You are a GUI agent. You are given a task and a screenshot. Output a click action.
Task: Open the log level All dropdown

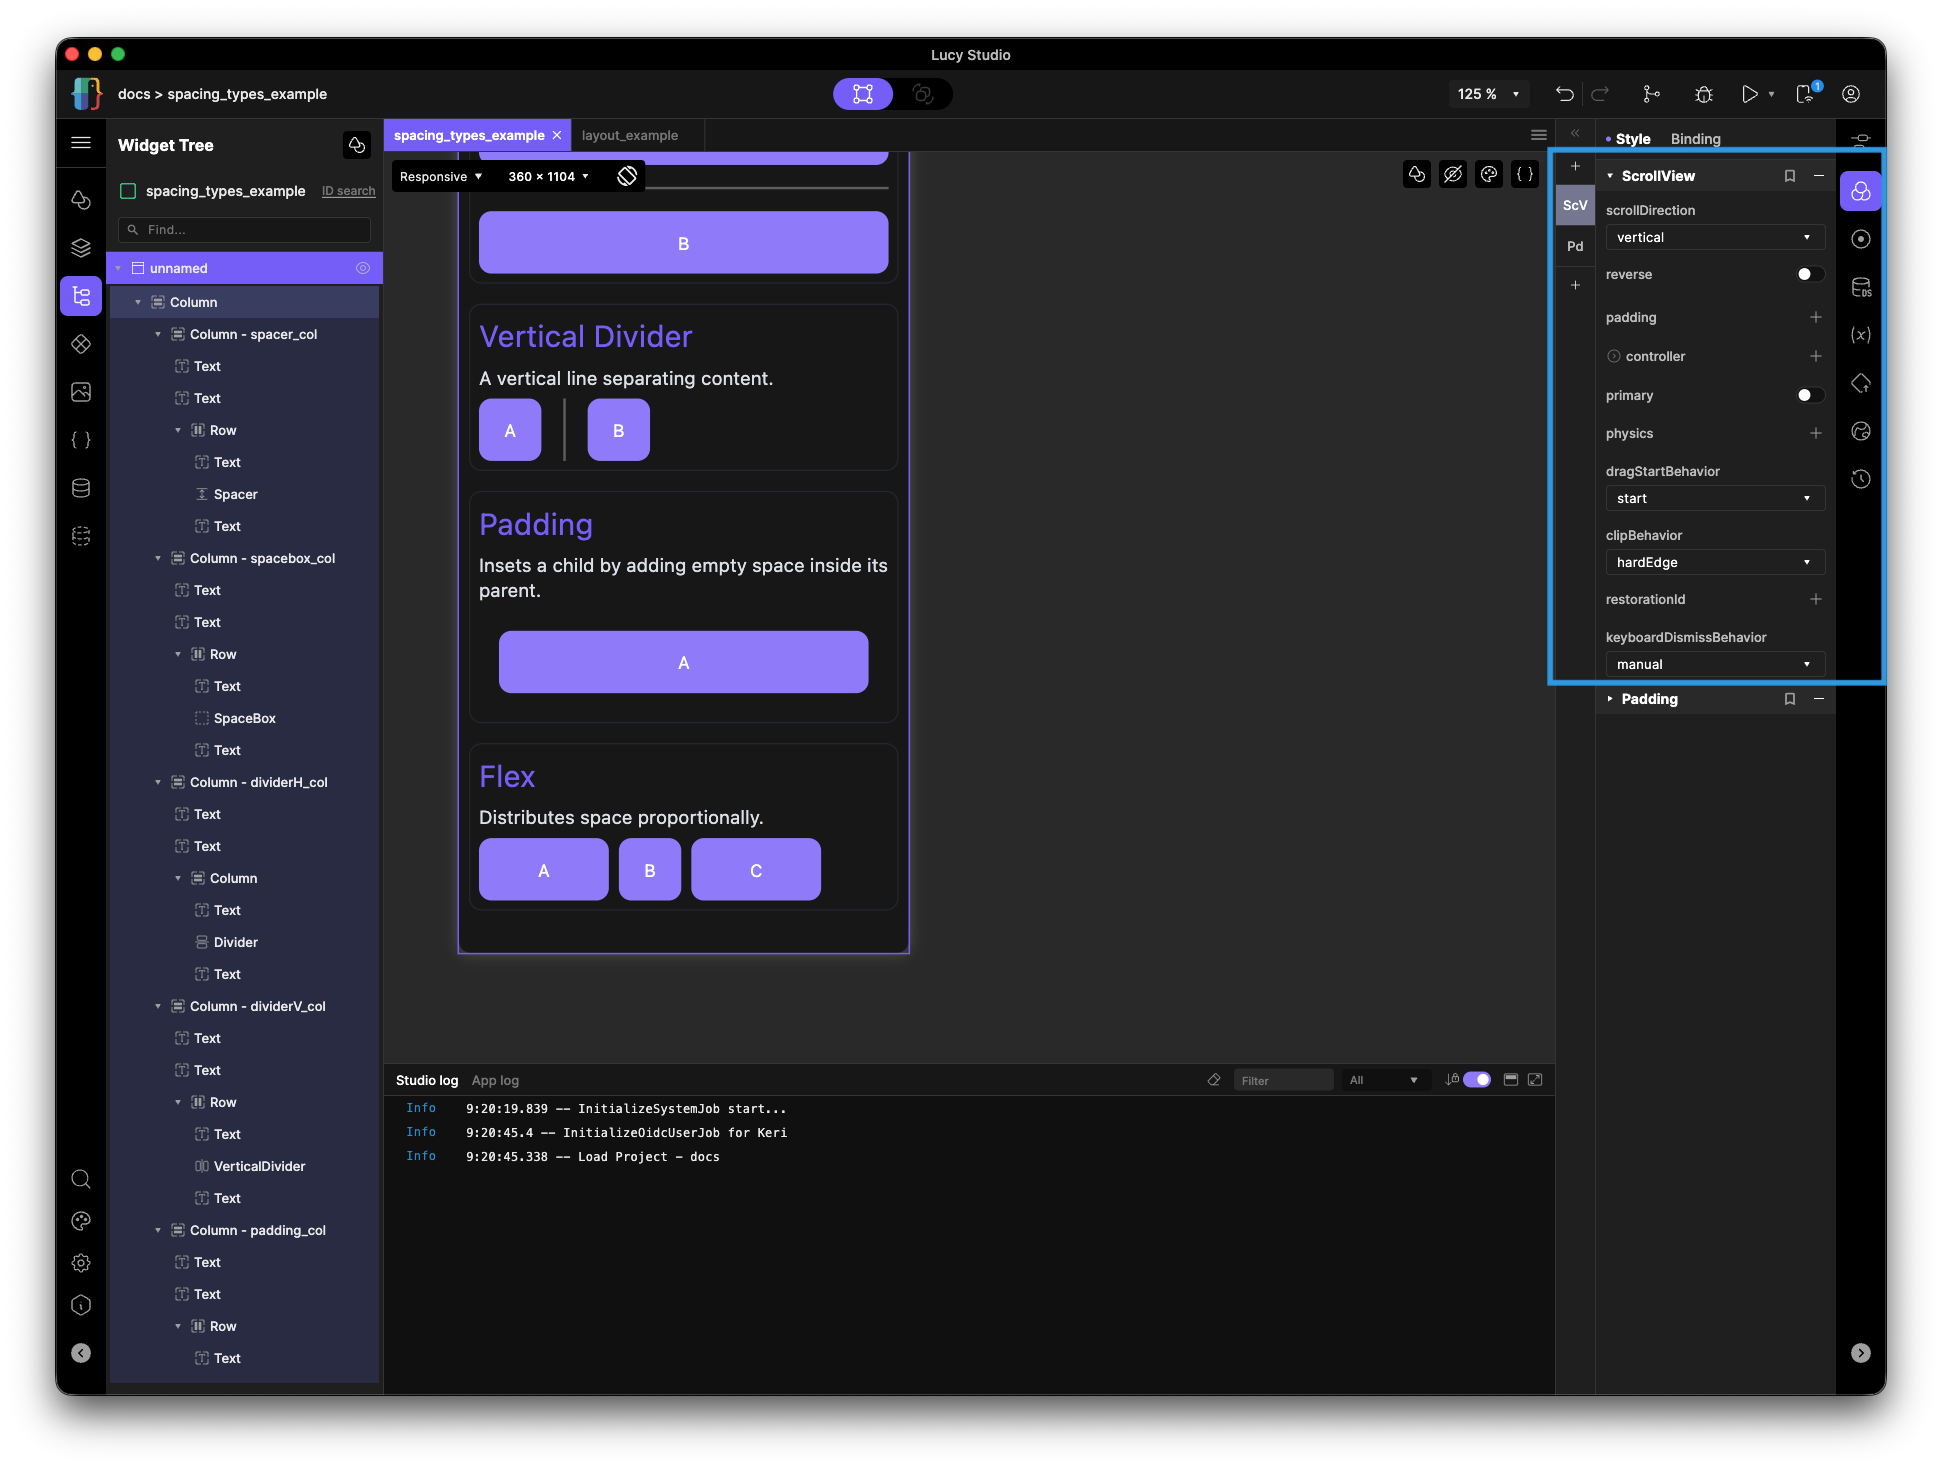click(x=1384, y=1080)
